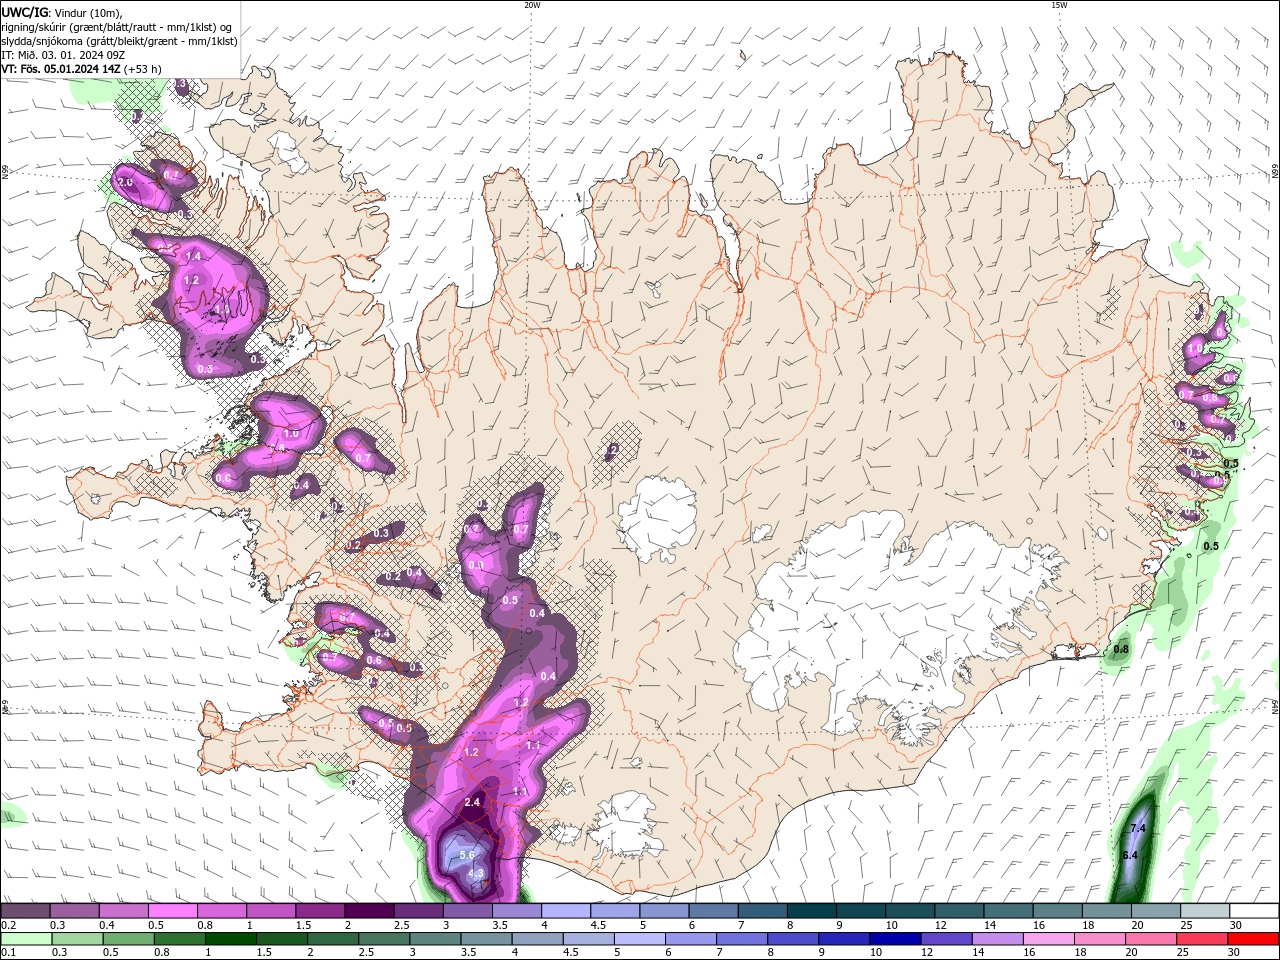Pick upper legend swatch between 2 and 2.5

(368, 911)
